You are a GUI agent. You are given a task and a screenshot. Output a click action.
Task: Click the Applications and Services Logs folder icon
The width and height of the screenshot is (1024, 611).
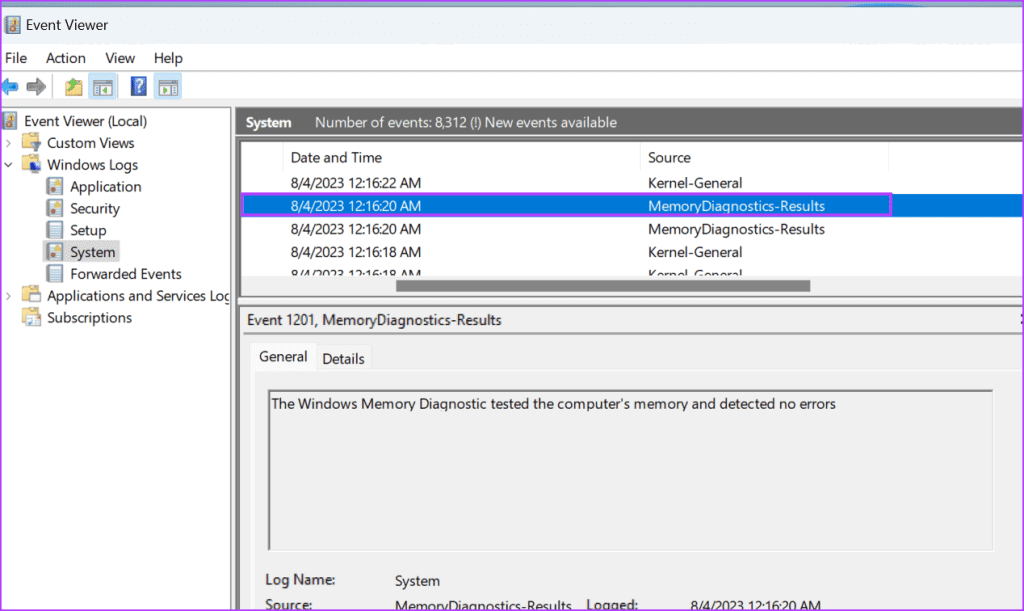point(31,295)
